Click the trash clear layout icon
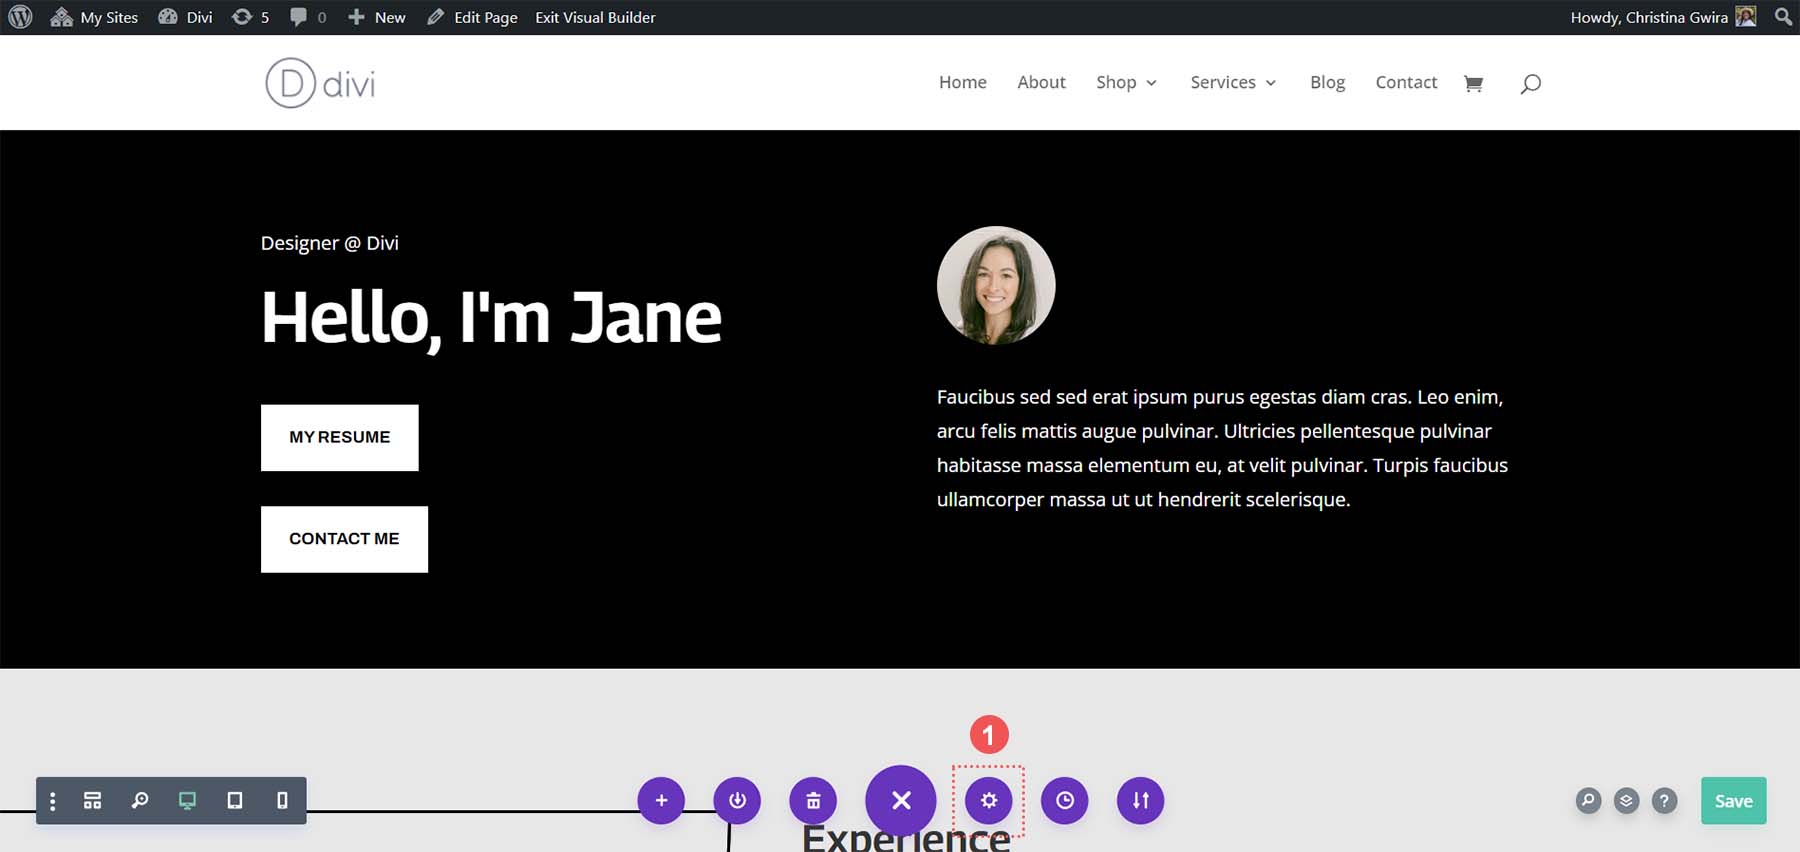Screen dimensions: 1800x852 813,801
